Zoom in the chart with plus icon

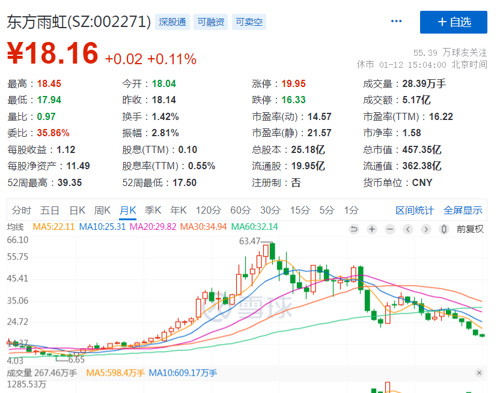click(372, 229)
